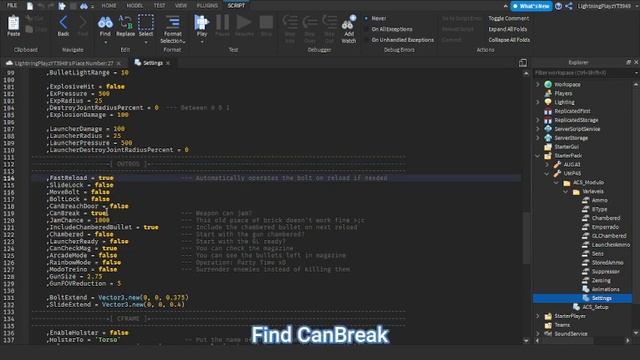The width and height of the screenshot is (640, 360).
Task: Click the script editor split-view icon
Action: coord(523,62)
